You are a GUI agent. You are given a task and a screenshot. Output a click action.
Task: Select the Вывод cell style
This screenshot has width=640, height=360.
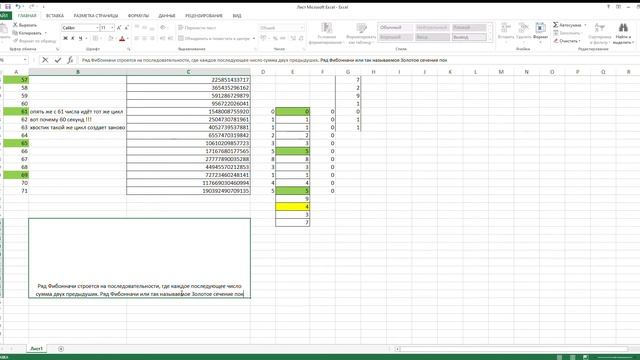pos(469,37)
